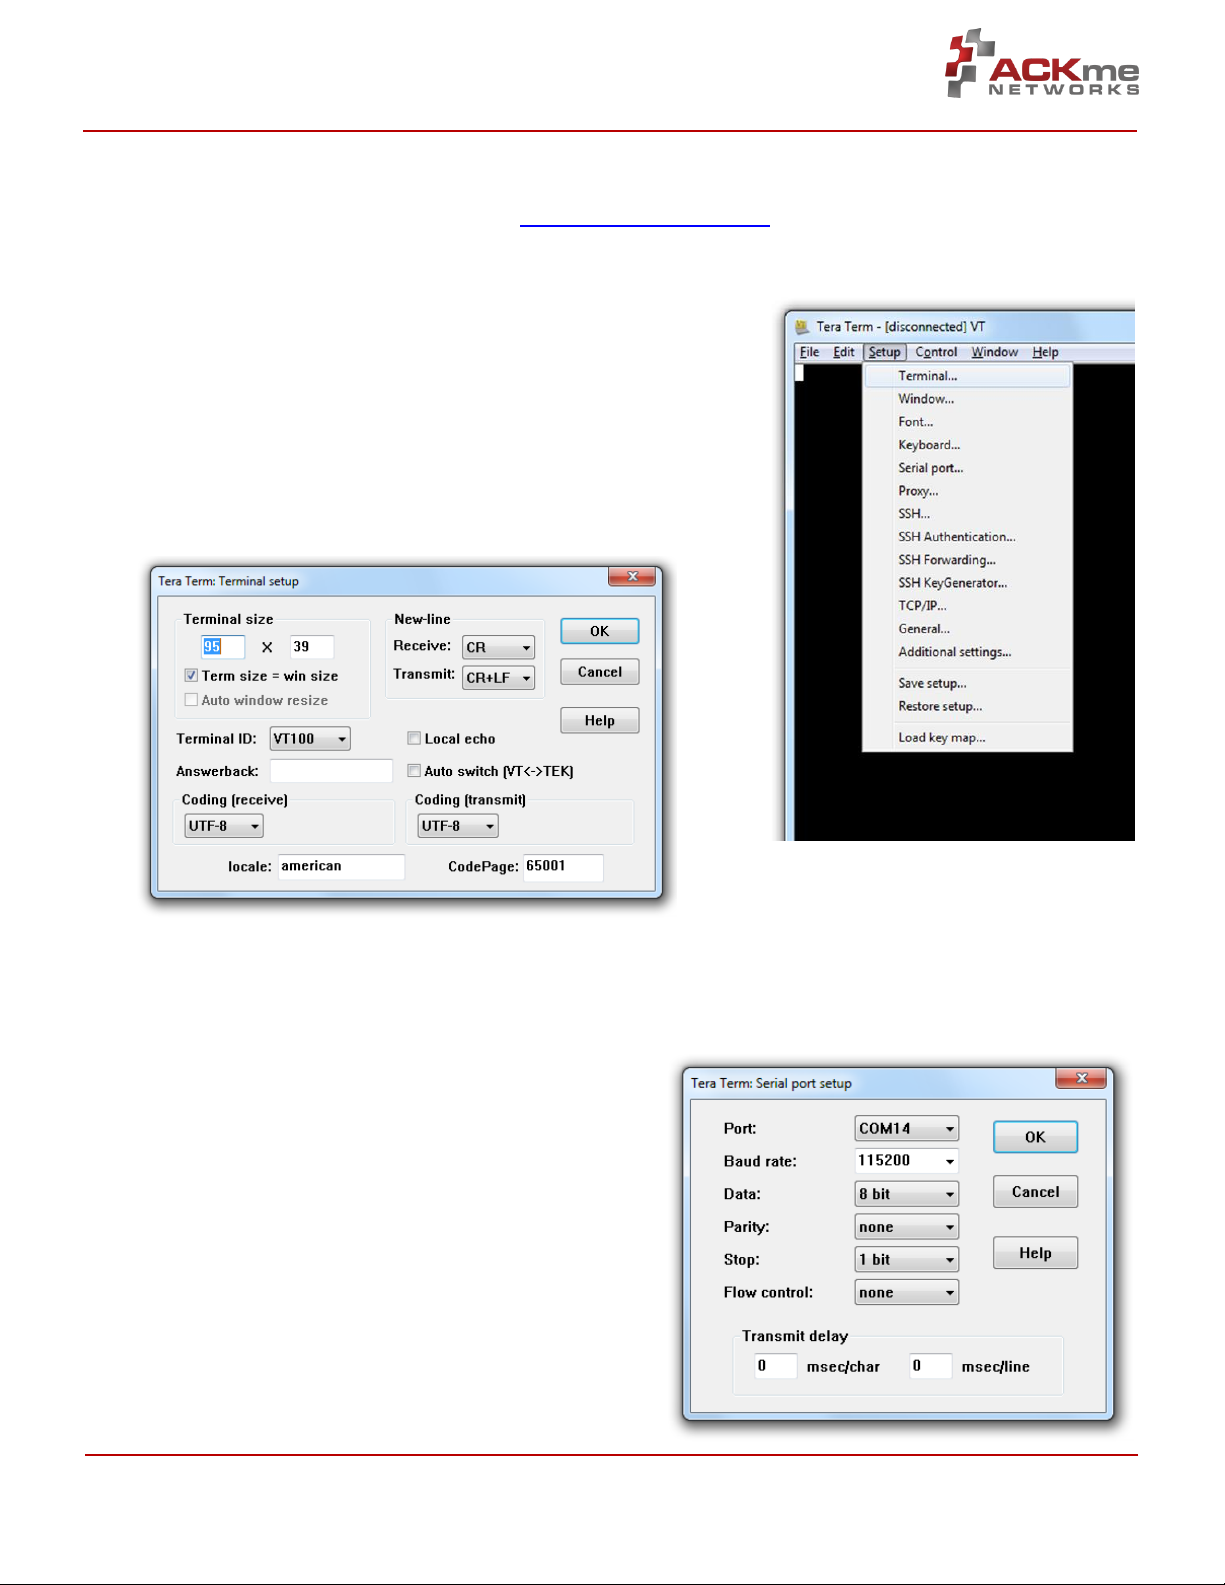Click OK in Terminal setup dialog
This screenshot has width=1225, height=1585.
pyautogui.click(x=600, y=631)
